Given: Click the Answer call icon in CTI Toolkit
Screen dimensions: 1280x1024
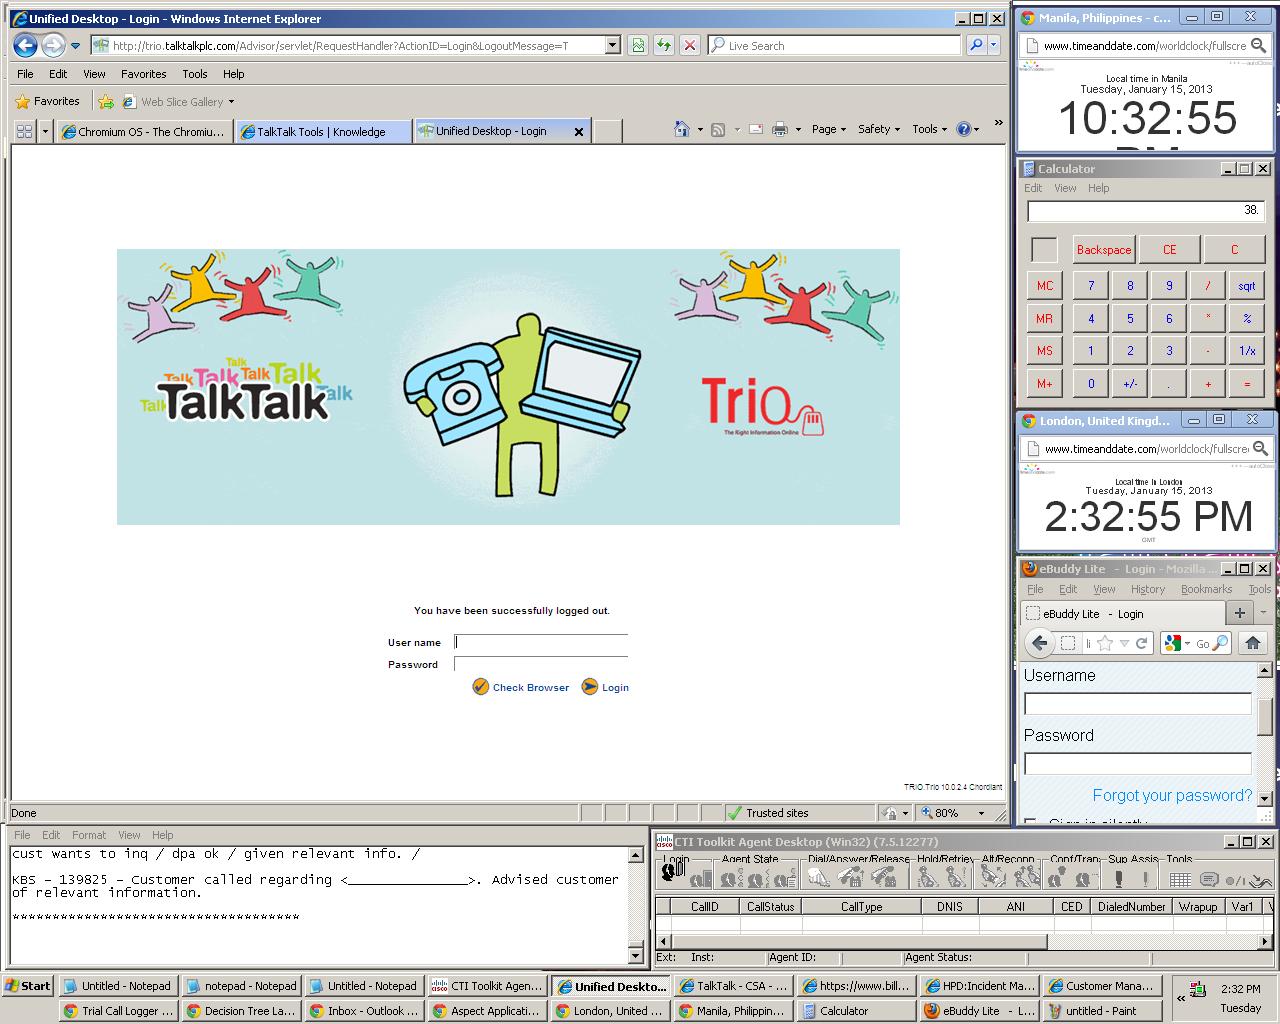Looking at the screenshot, I should 851,877.
